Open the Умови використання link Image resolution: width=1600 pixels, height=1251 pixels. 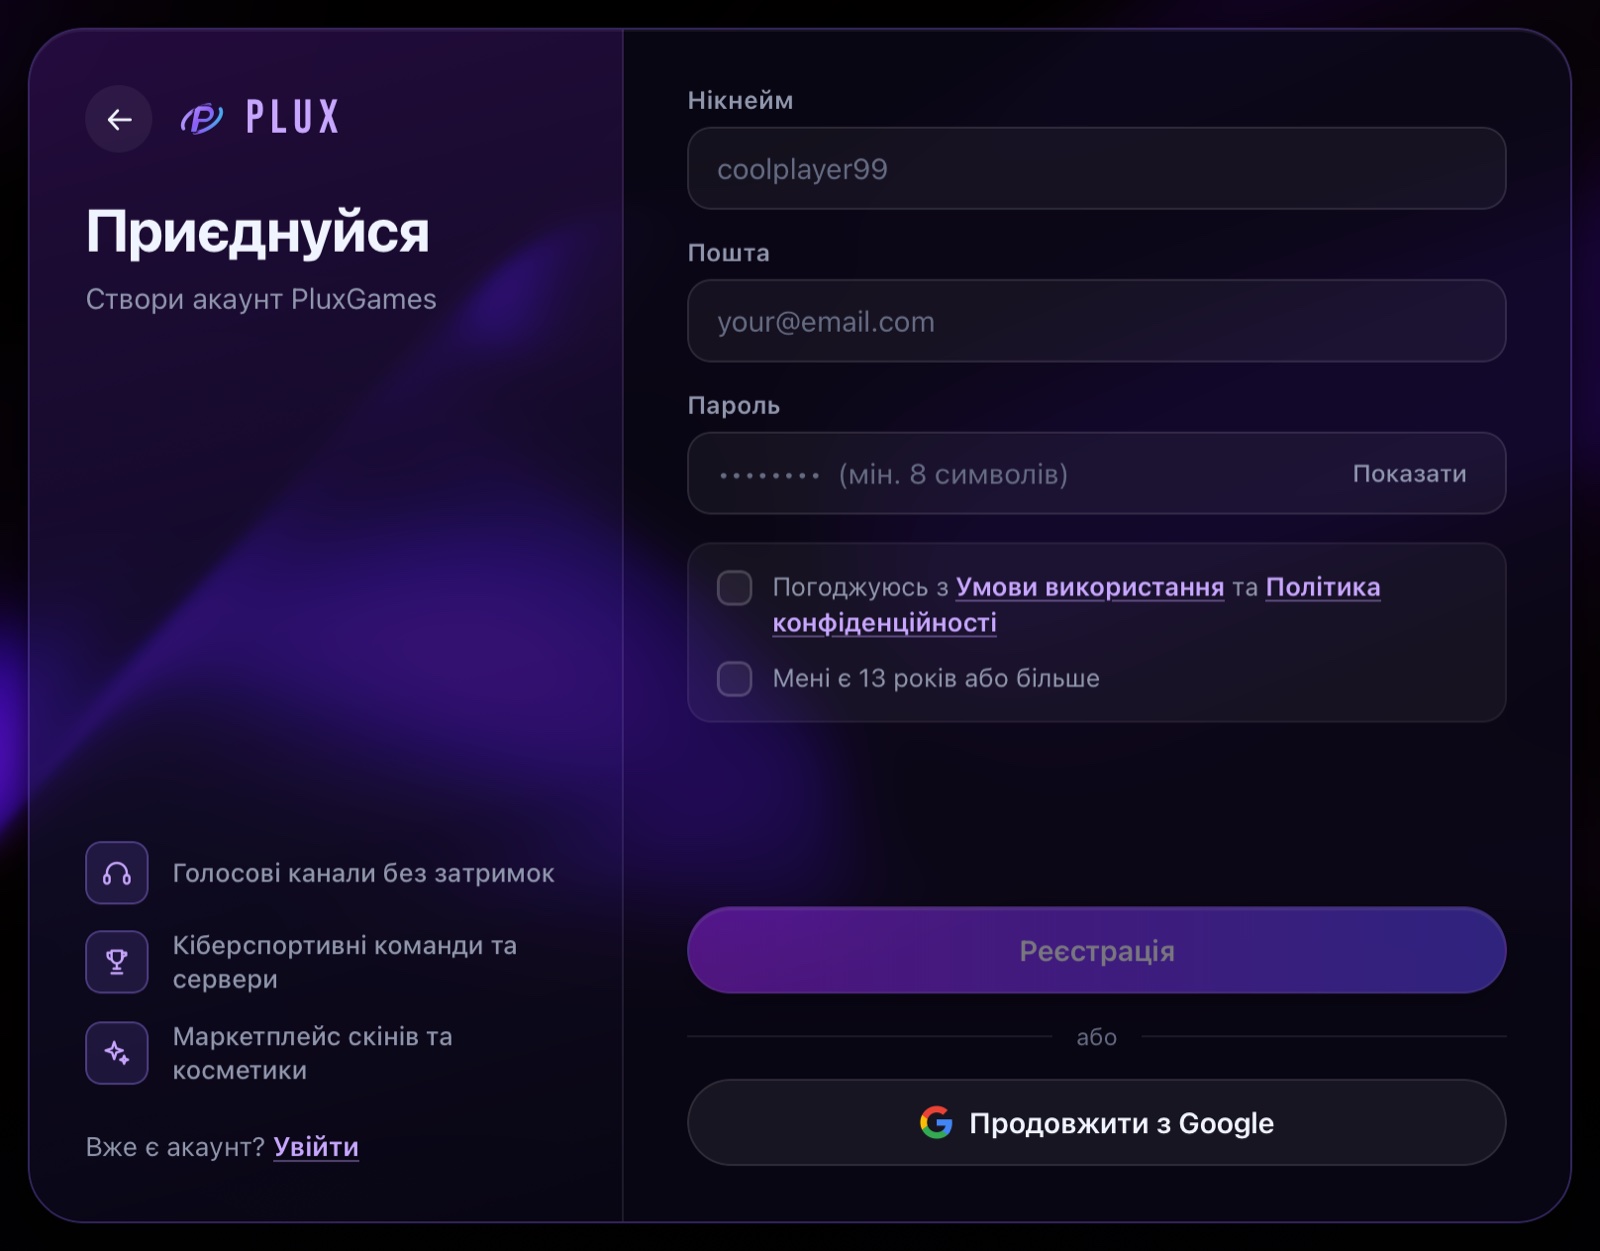pyautogui.click(x=1090, y=587)
